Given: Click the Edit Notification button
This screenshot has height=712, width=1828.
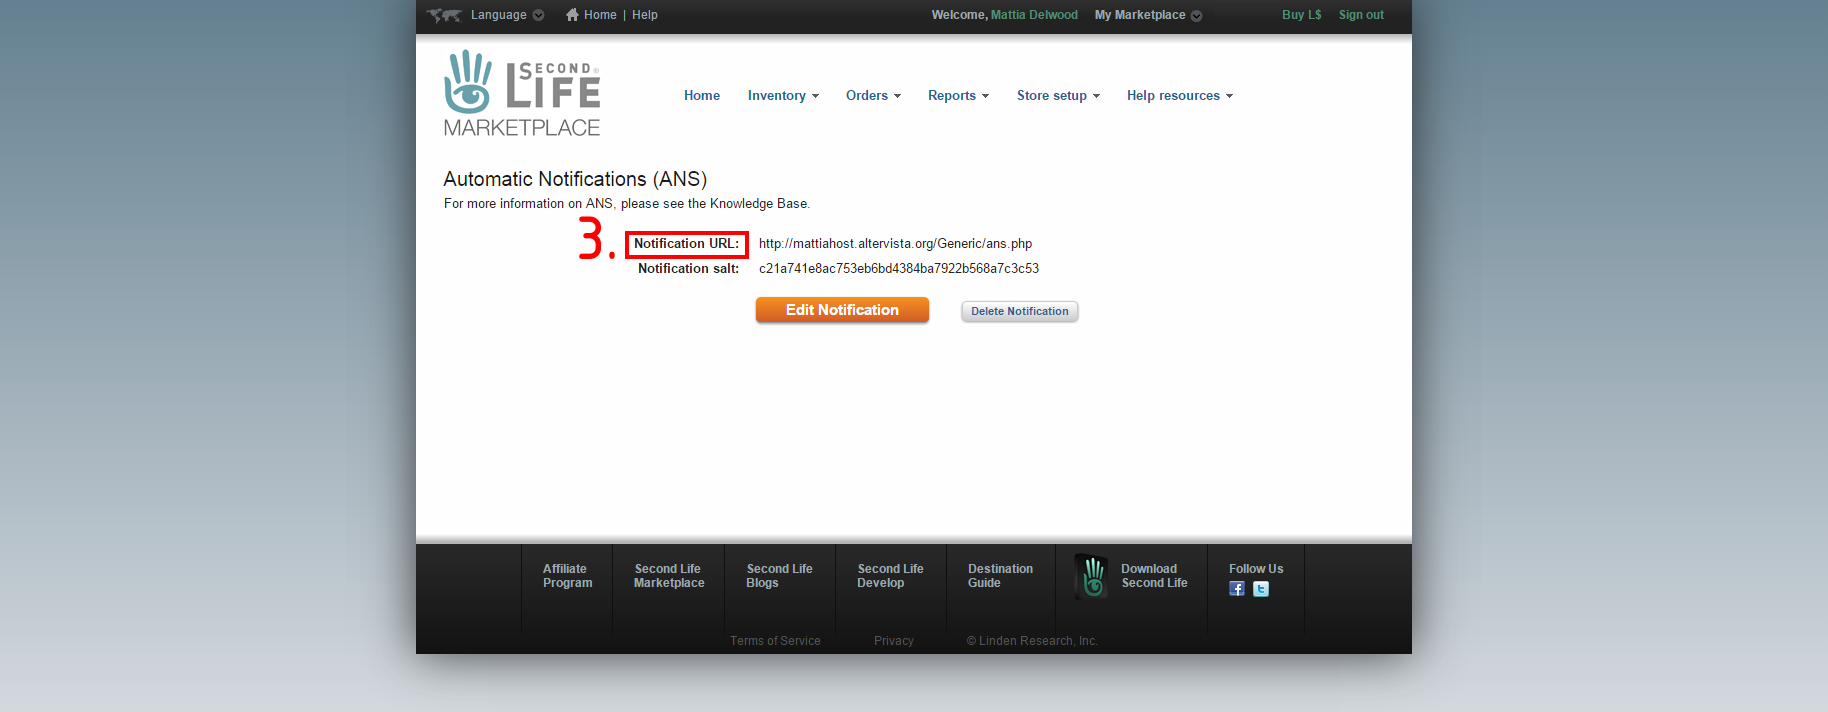Looking at the screenshot, I should point(842,310).
